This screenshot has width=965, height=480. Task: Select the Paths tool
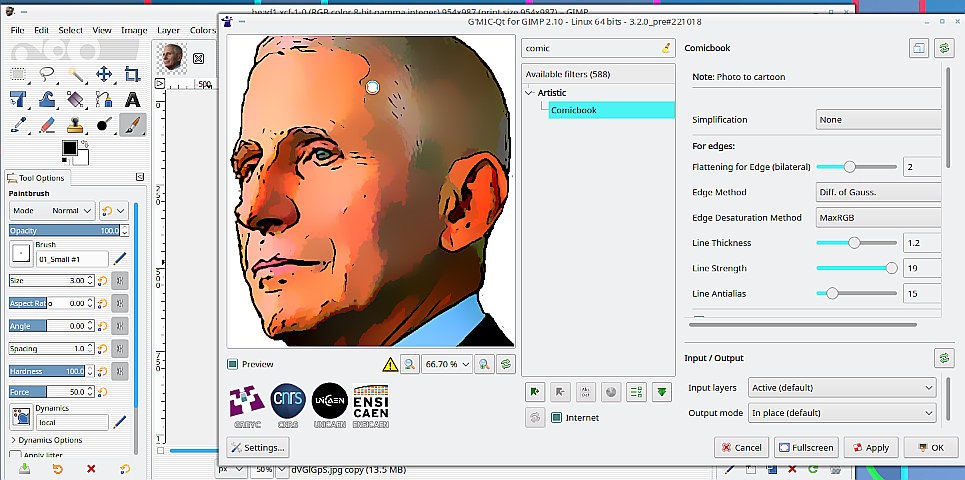click(x=104, y=99)
